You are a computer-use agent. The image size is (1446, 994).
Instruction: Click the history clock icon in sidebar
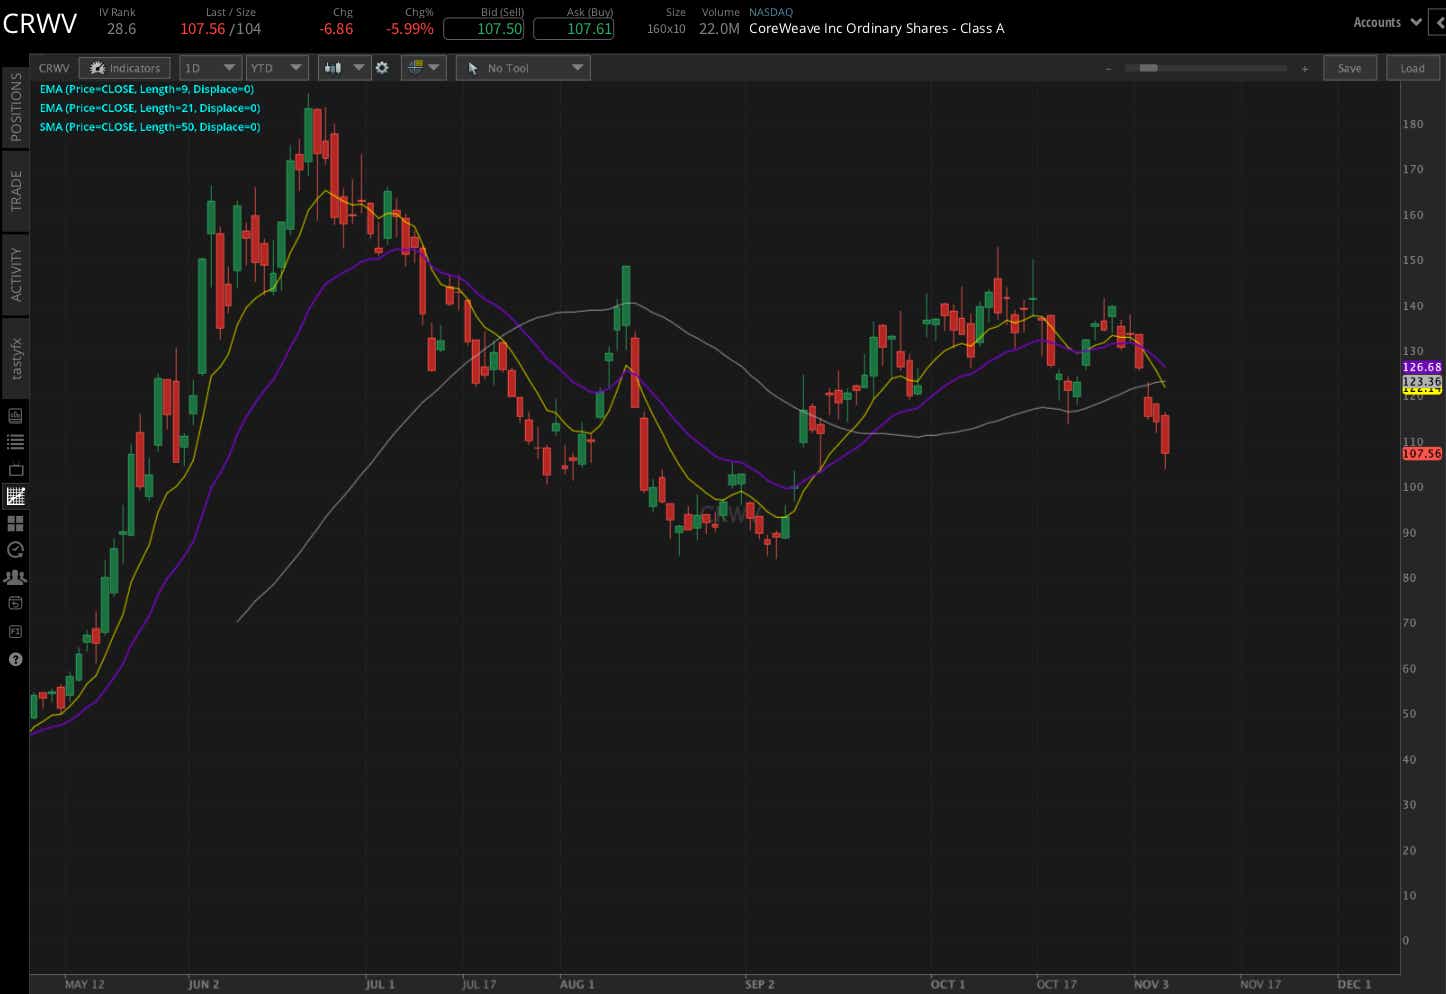(15, 550)
